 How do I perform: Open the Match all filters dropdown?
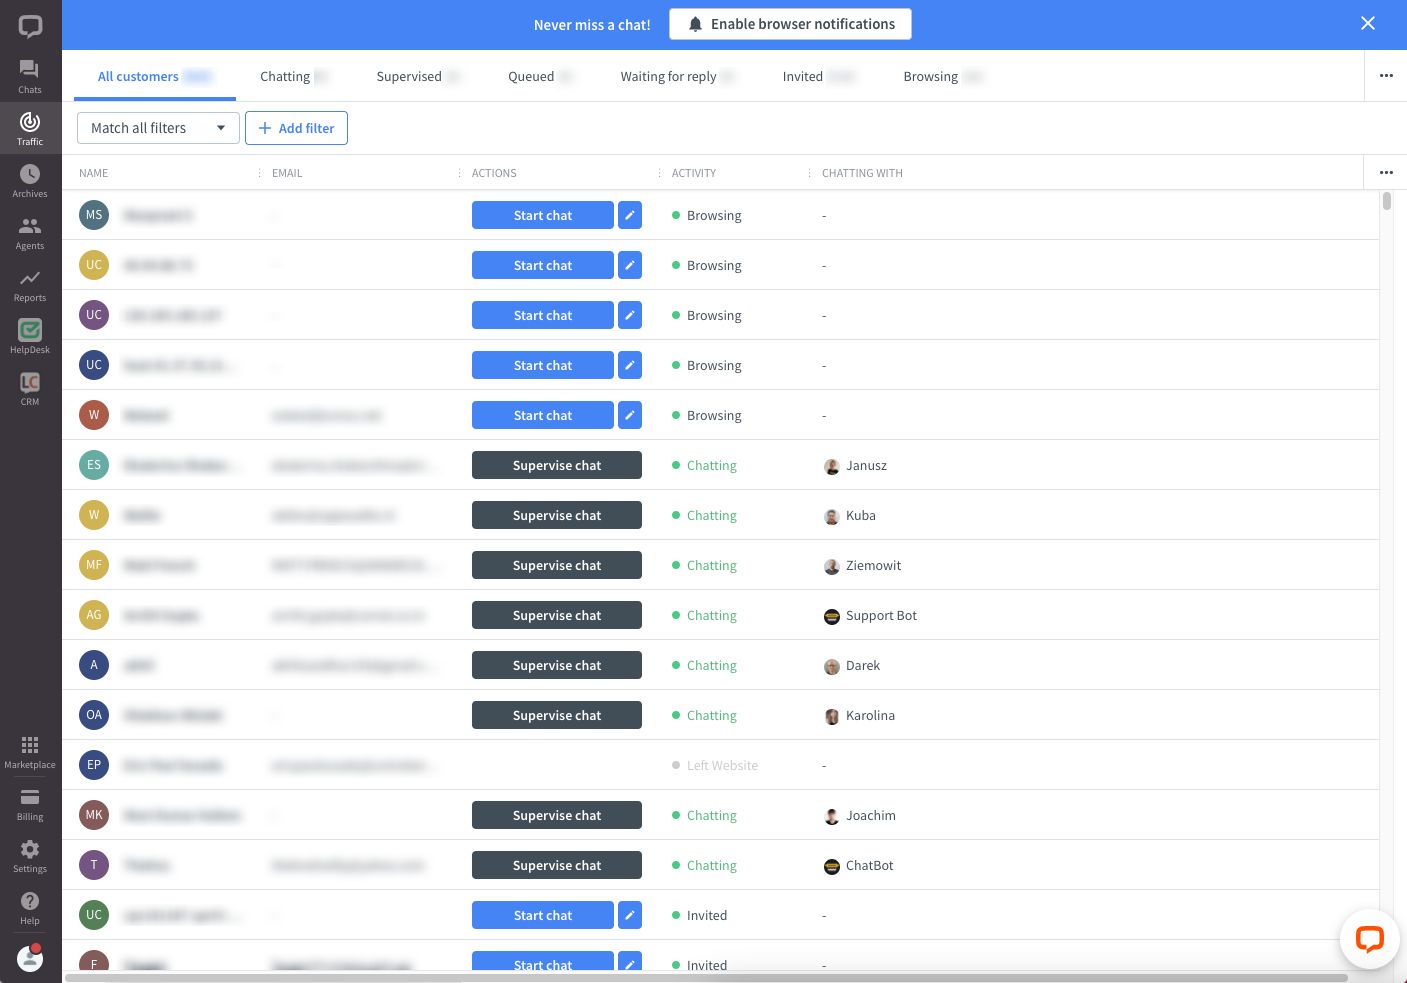click(x=158, y=128)
